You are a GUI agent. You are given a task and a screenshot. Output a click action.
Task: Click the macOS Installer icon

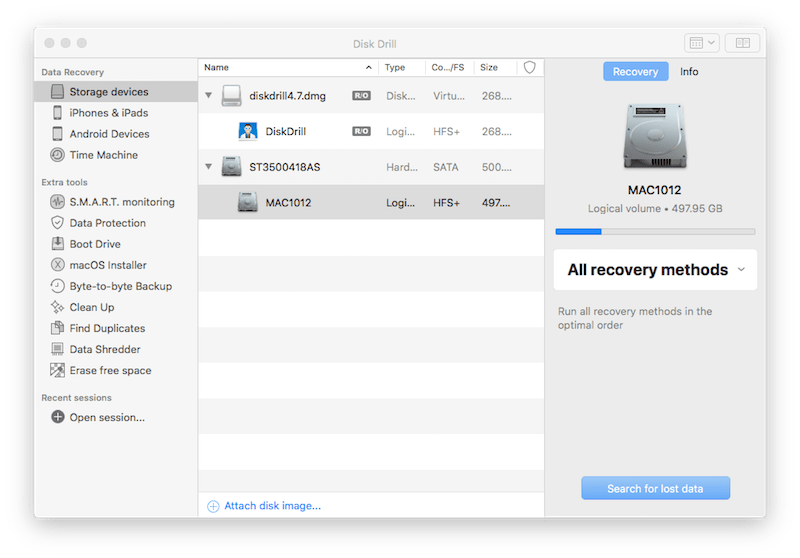(57, 265)
